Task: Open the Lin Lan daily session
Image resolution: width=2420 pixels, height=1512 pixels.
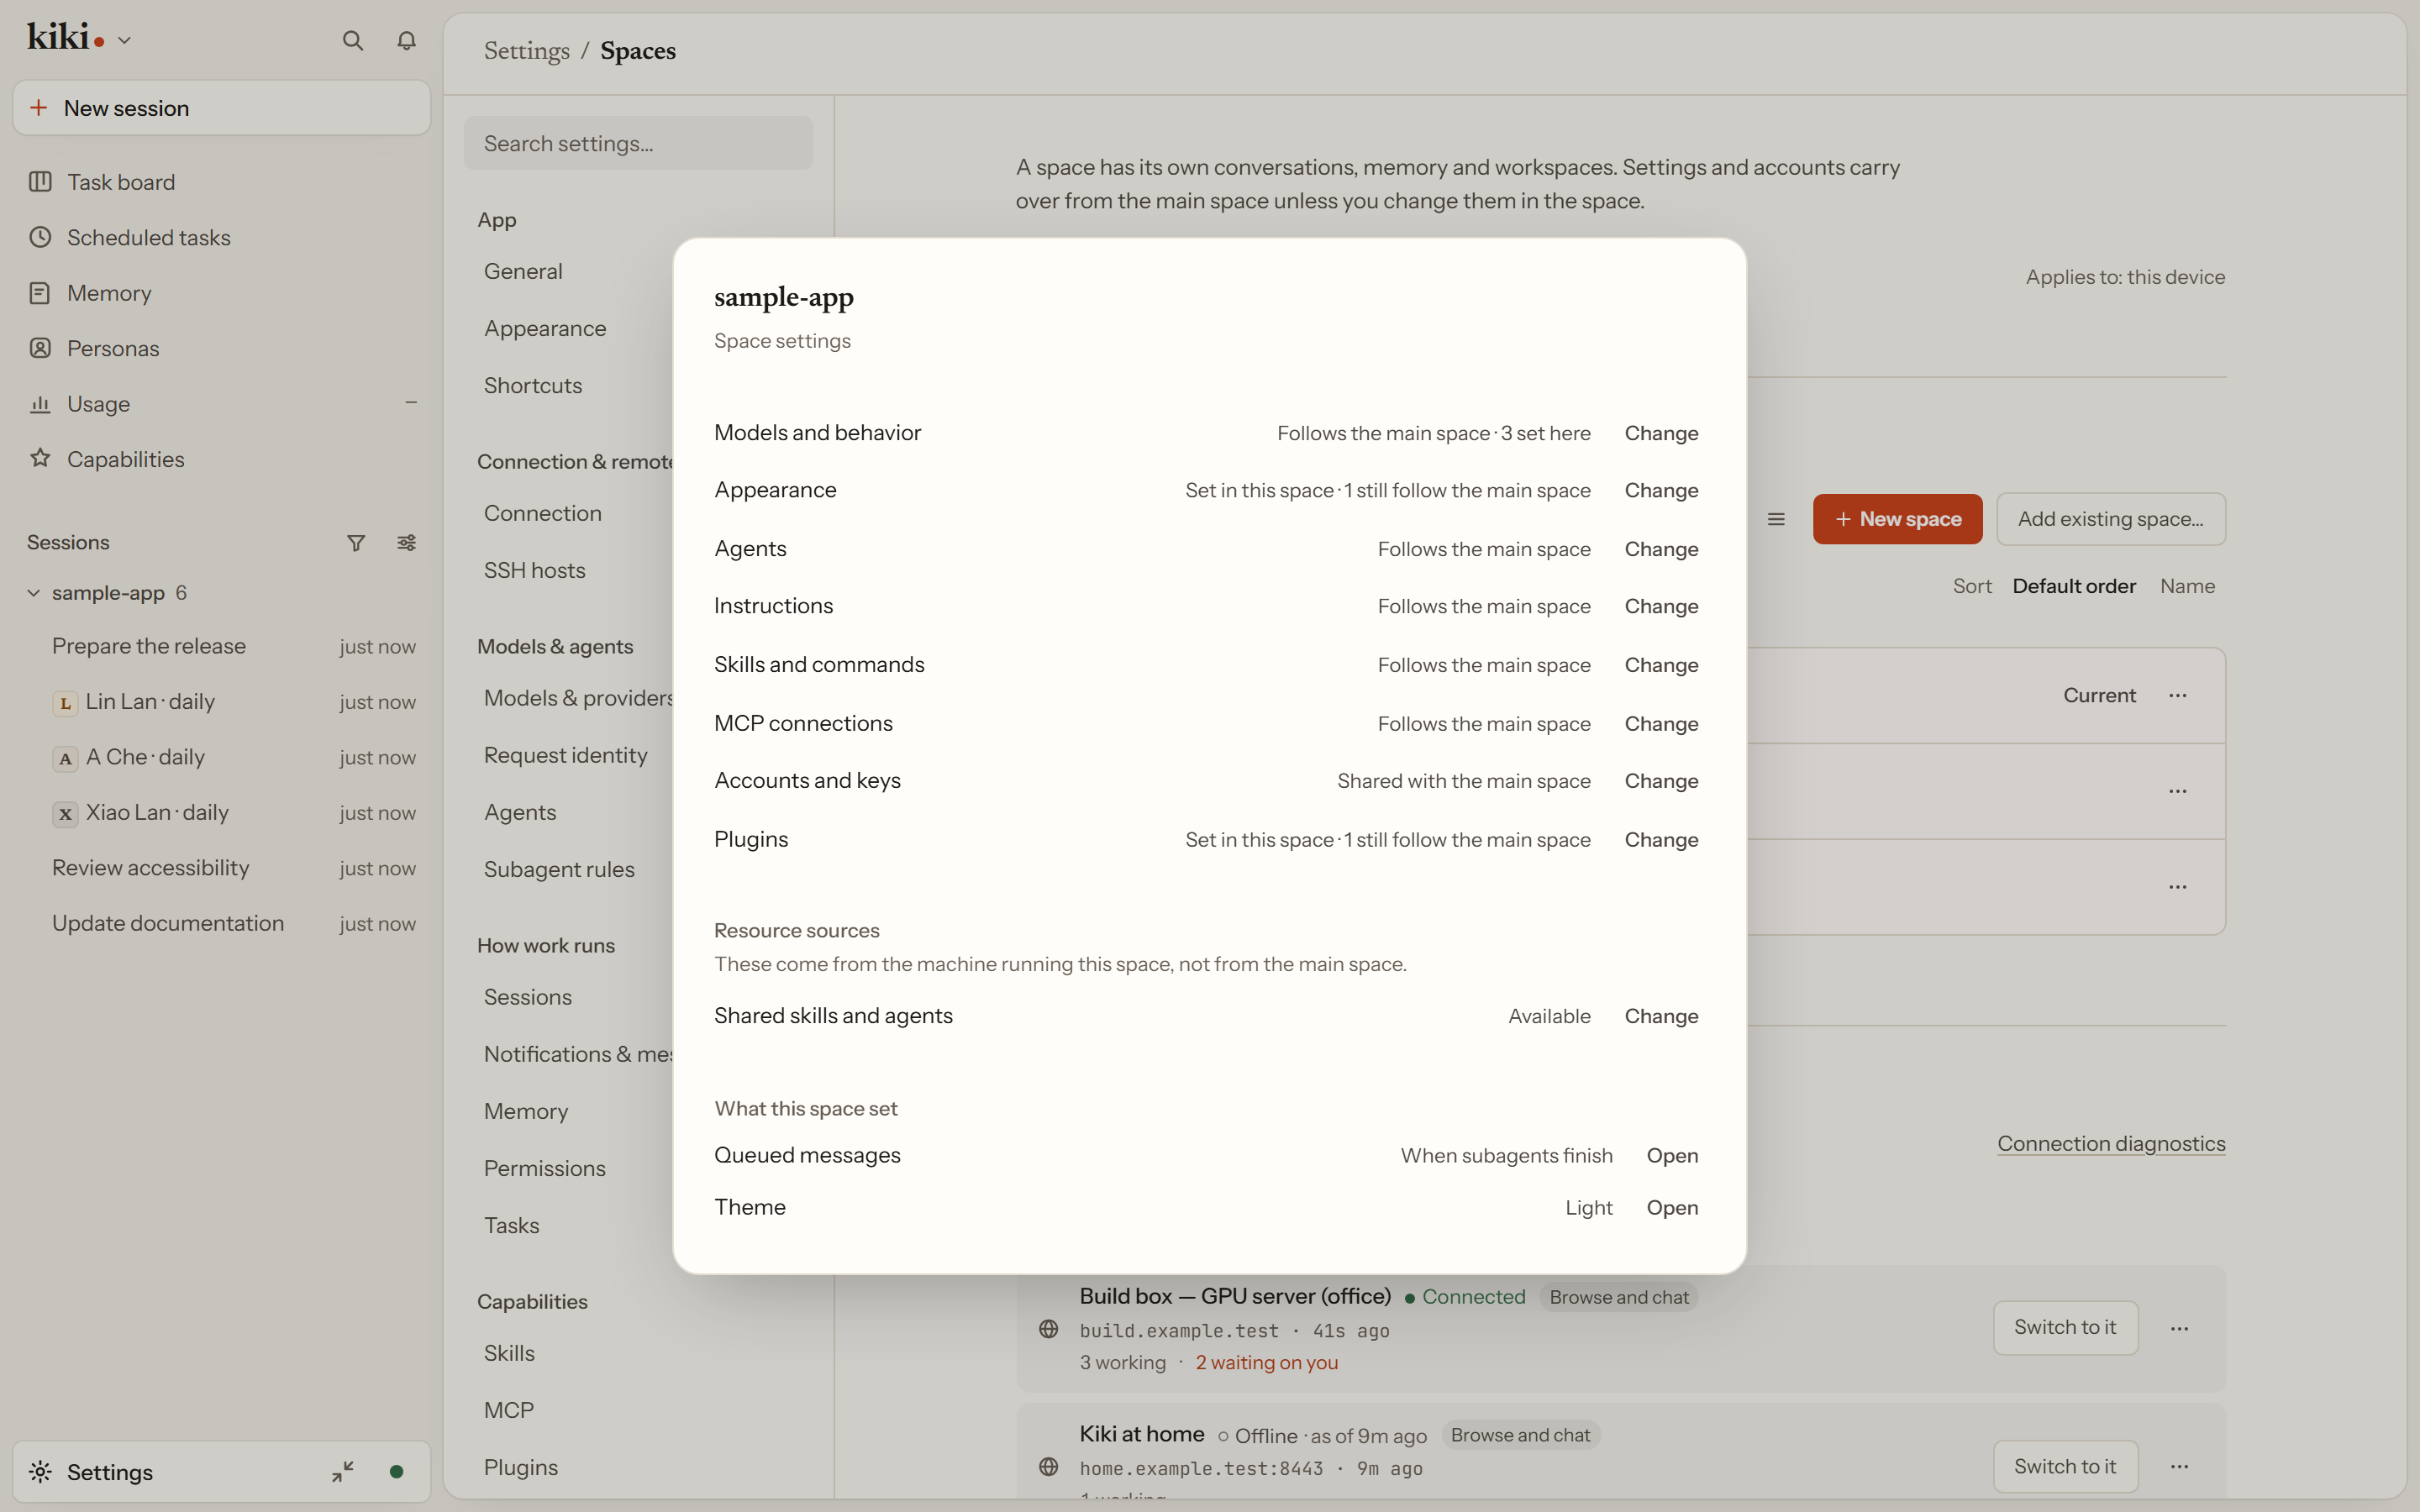Action: [222, 702]
